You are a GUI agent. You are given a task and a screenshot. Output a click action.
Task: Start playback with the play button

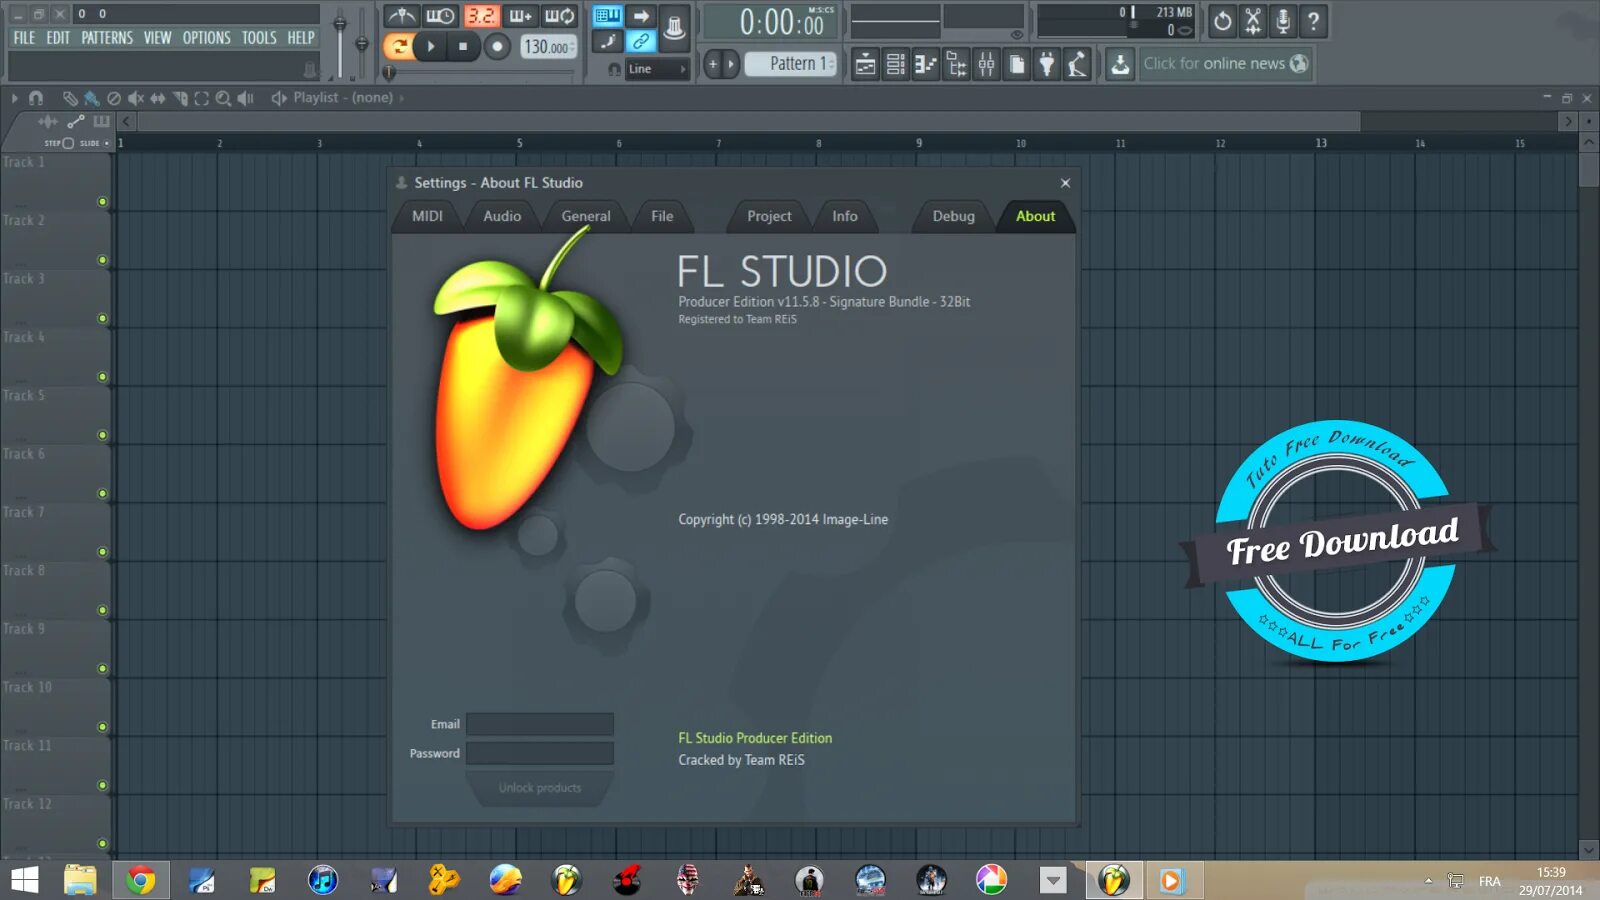pyautogui.click(x=431, y=46)
